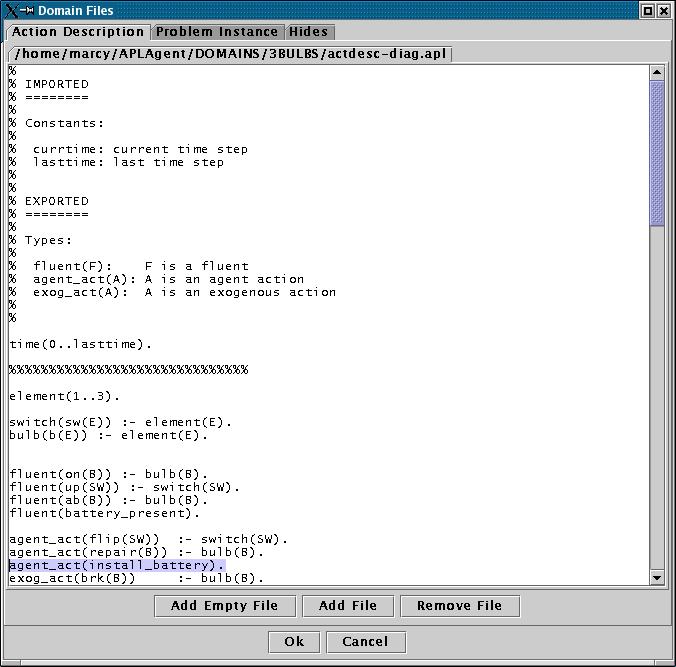Select the Hides tab
The height and width of the screenshot is (667, 676).
click(308, 32)
